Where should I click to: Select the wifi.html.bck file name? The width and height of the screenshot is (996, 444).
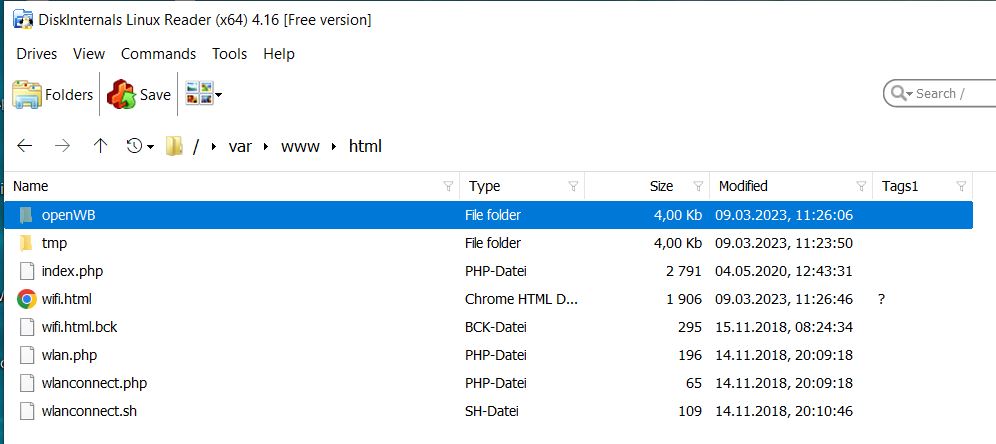coord(79,327)
